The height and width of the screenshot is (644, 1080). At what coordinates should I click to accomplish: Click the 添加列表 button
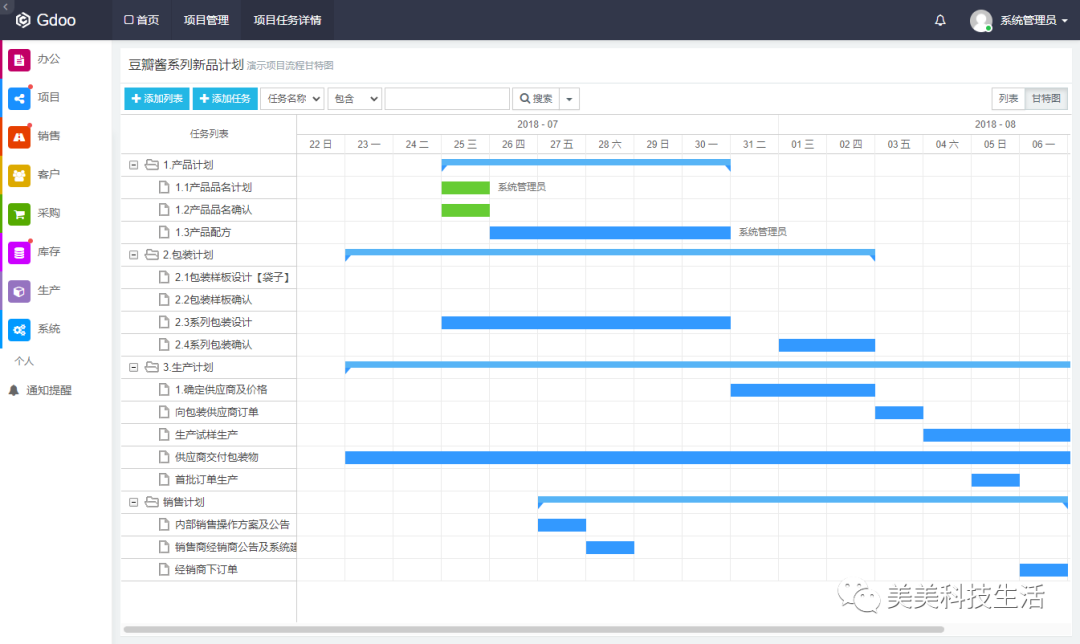click(x=156, y=99)
